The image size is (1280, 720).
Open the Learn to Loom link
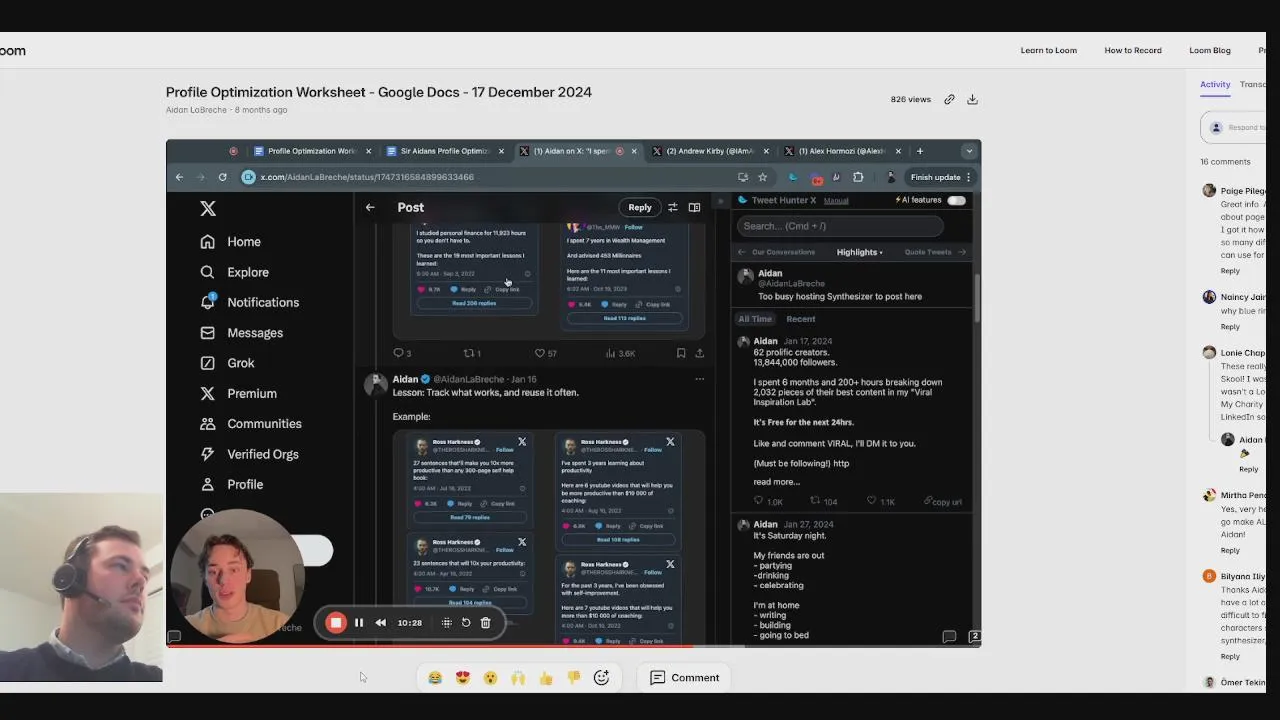pos(1048,50)
